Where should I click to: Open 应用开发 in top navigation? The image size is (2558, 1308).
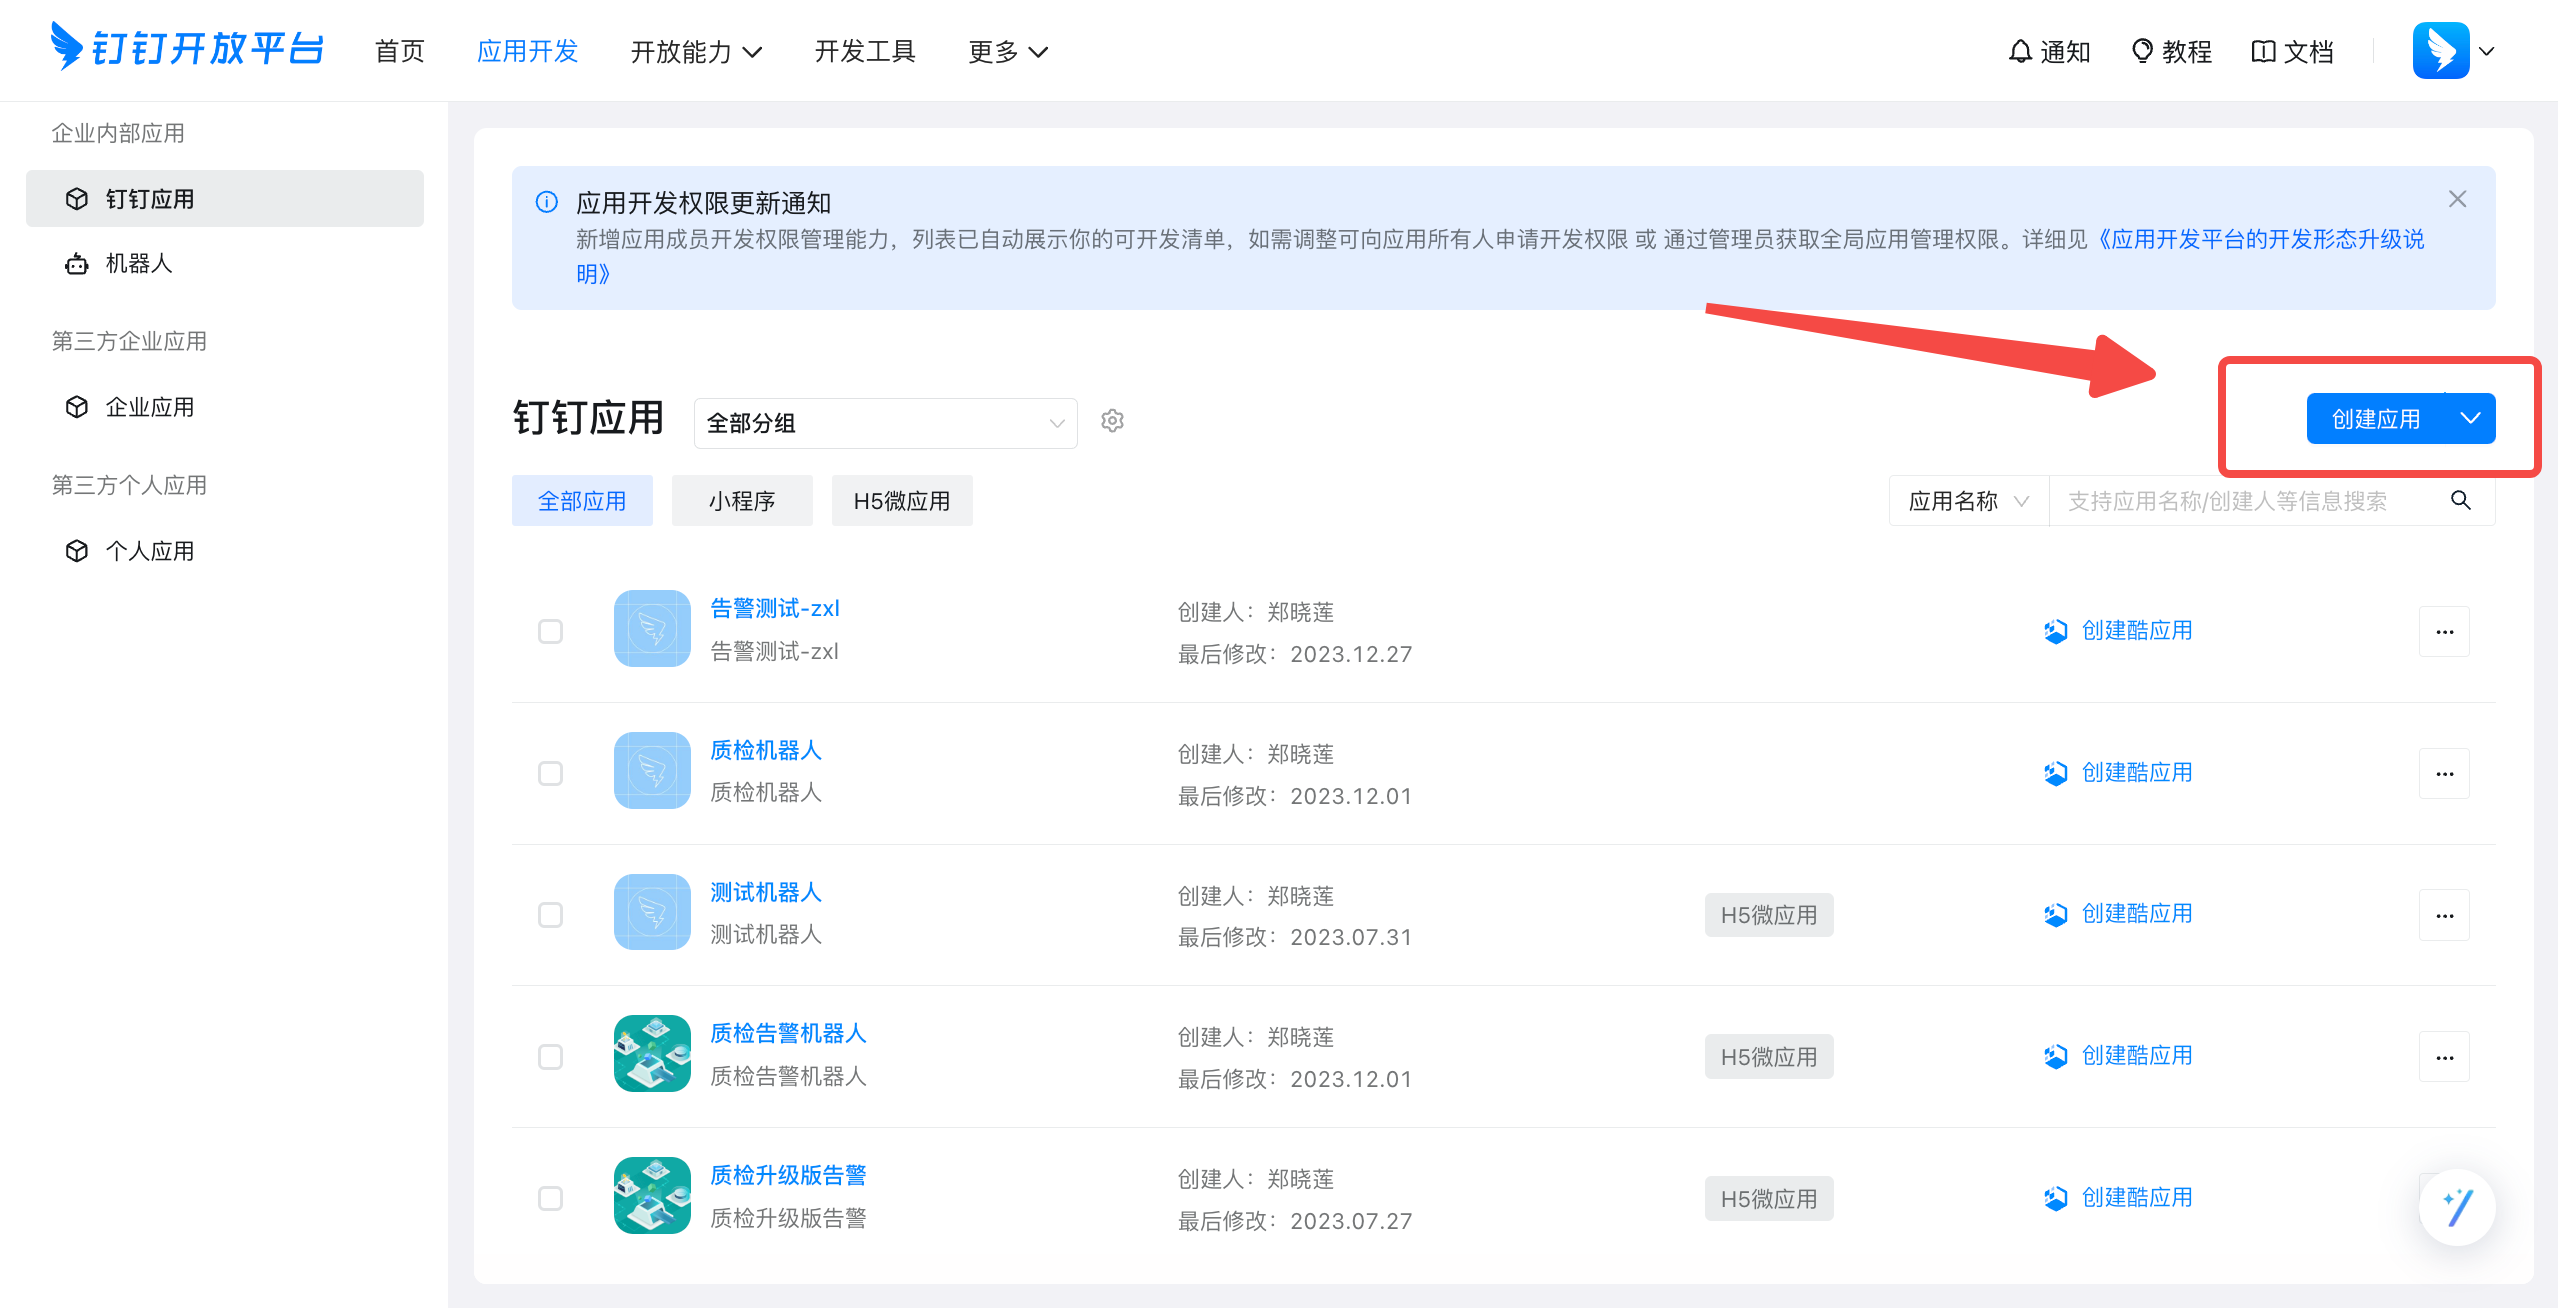[527, 51]
